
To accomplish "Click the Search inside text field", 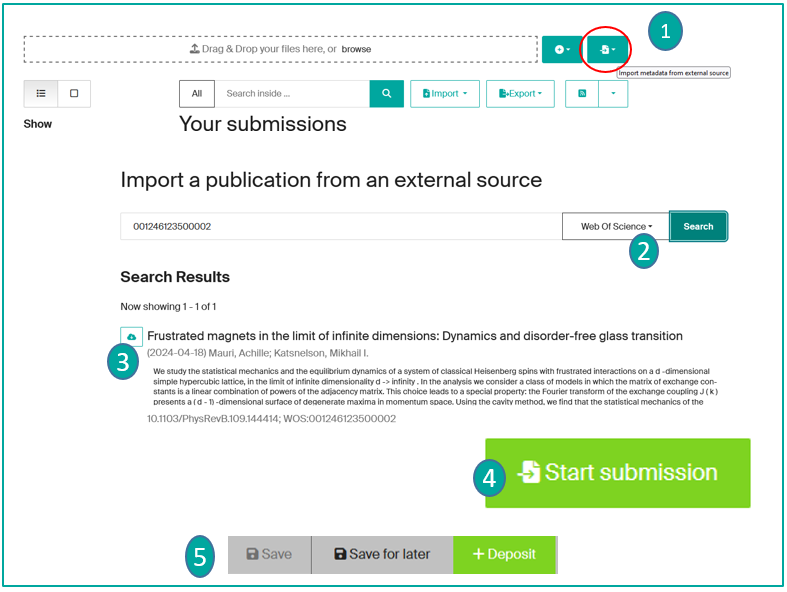I will [292, 93].
